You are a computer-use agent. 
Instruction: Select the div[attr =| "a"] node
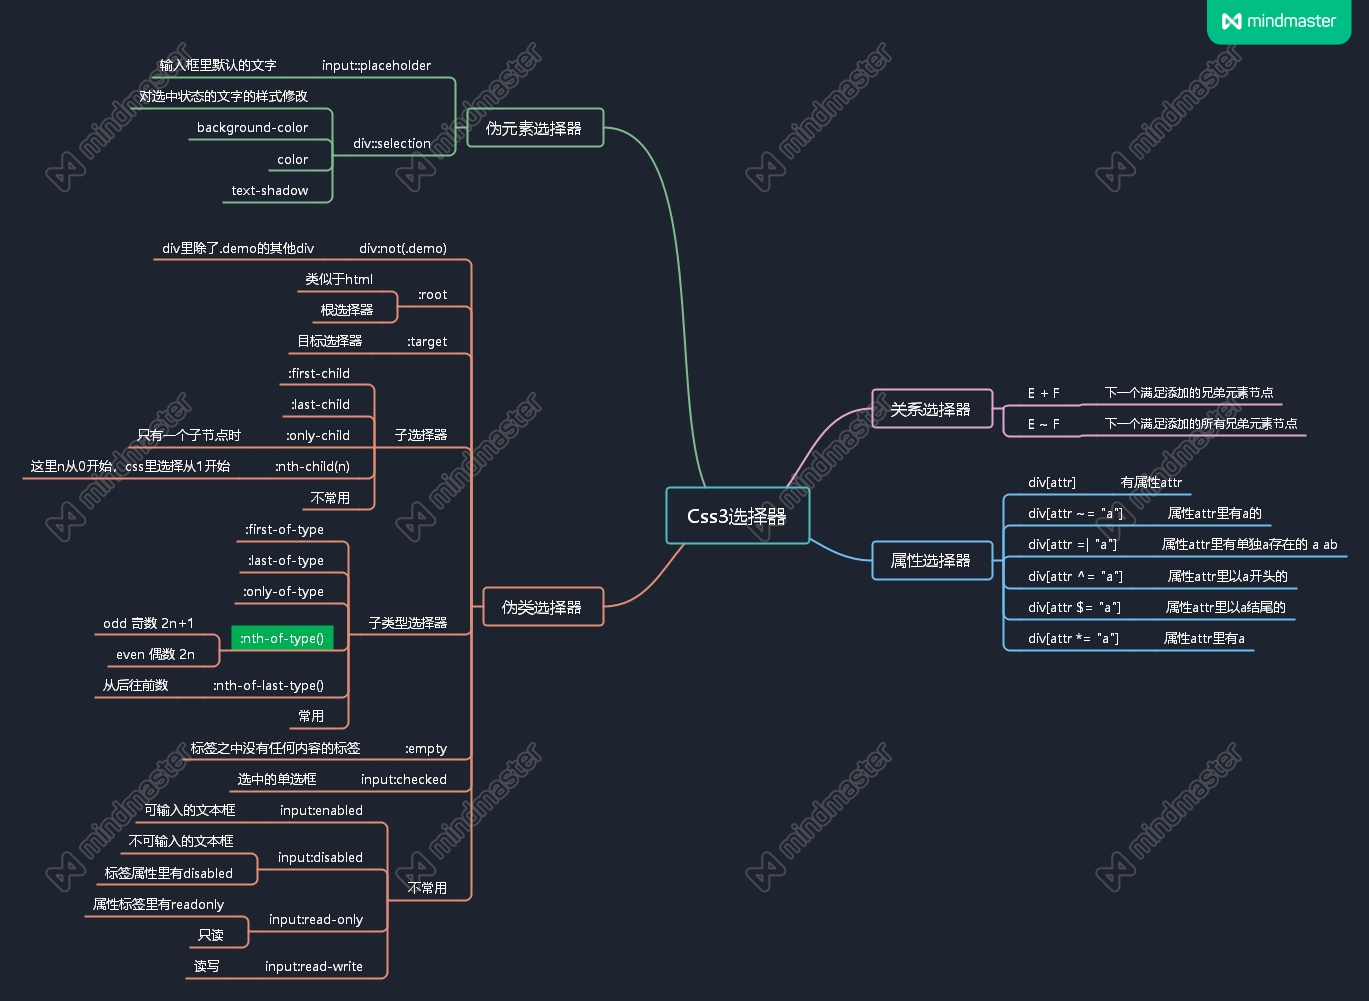[1073, 545]
